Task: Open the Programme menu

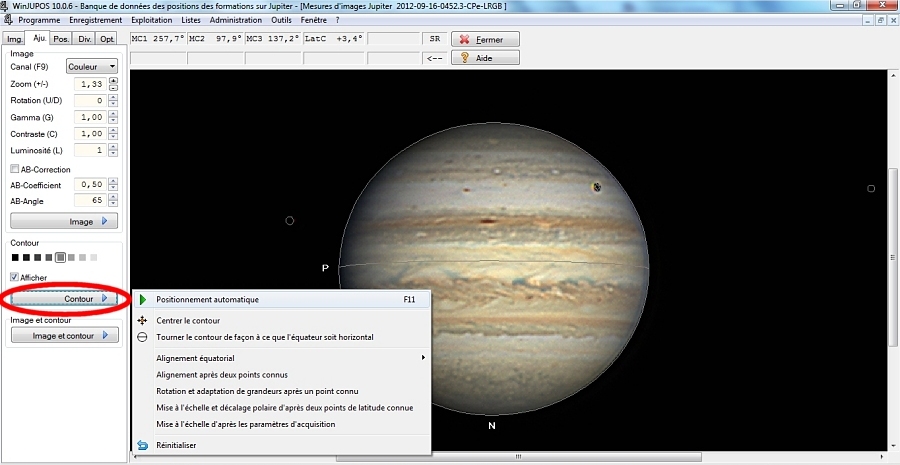Action: pyautogui.click(x=39, y=20)
